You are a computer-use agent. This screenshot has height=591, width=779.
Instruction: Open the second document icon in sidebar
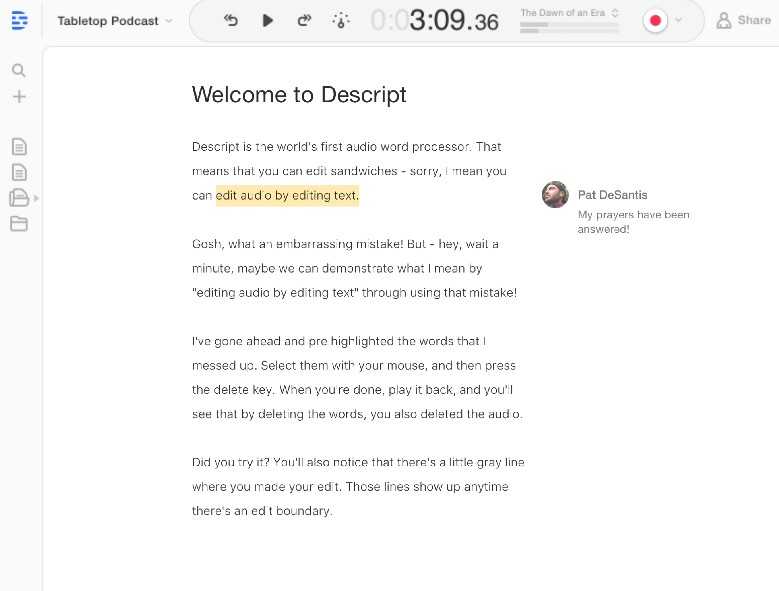click(x=19, y=172)
